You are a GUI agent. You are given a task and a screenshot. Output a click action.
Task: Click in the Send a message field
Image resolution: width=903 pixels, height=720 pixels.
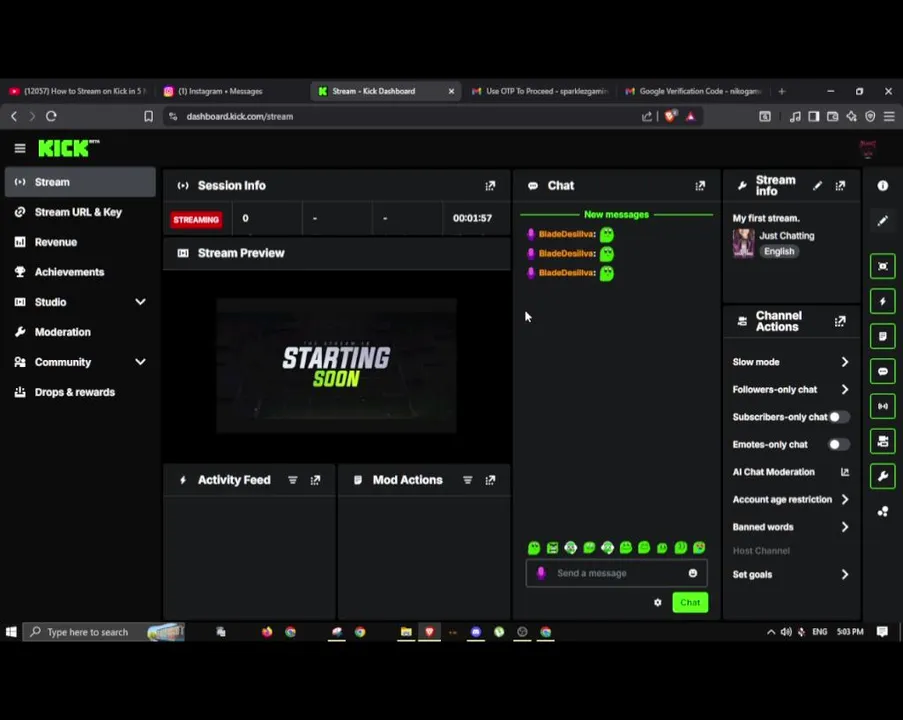(x=616, y=573)
